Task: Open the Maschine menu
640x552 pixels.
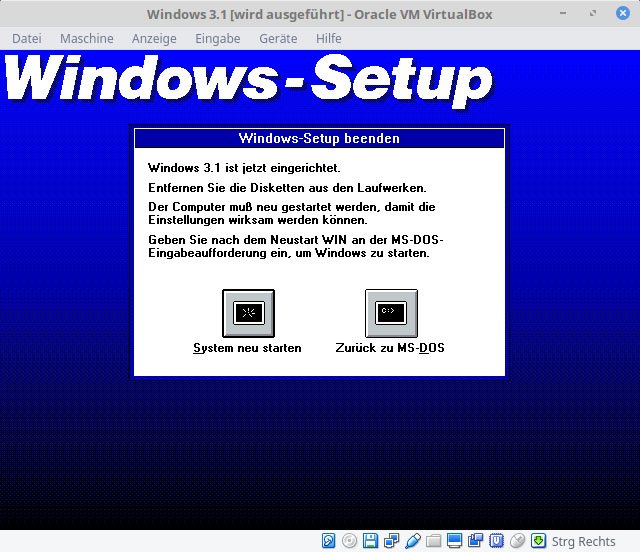Action: pyautogui.click(x=87, y=38)
